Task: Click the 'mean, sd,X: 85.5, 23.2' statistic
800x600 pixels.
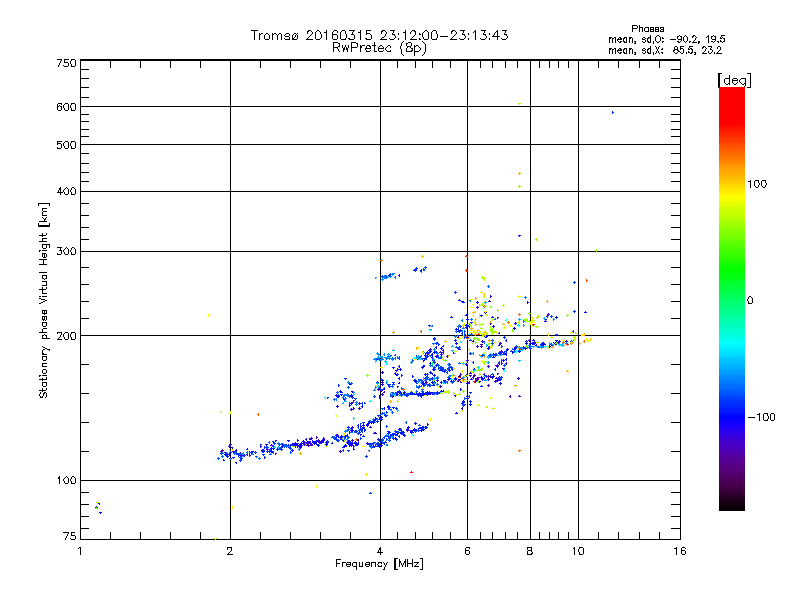Action: pos(665,50)
